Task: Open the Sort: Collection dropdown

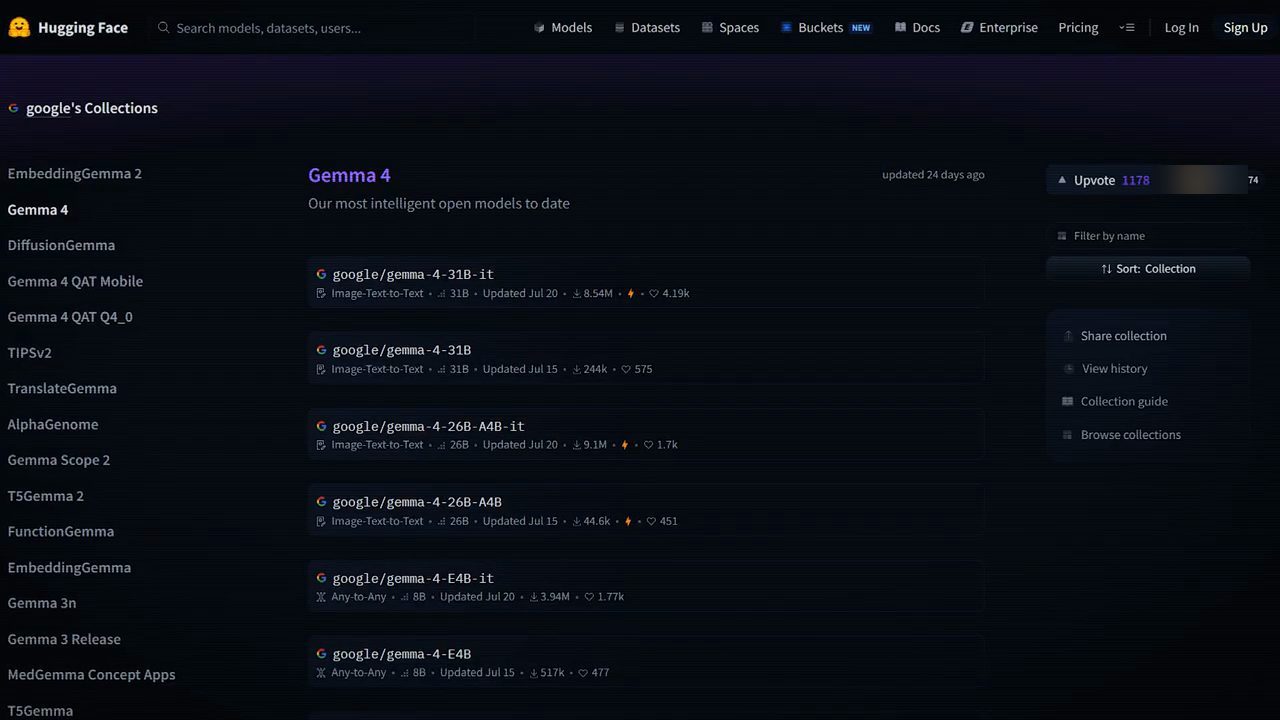Action: pos(1148,269)
